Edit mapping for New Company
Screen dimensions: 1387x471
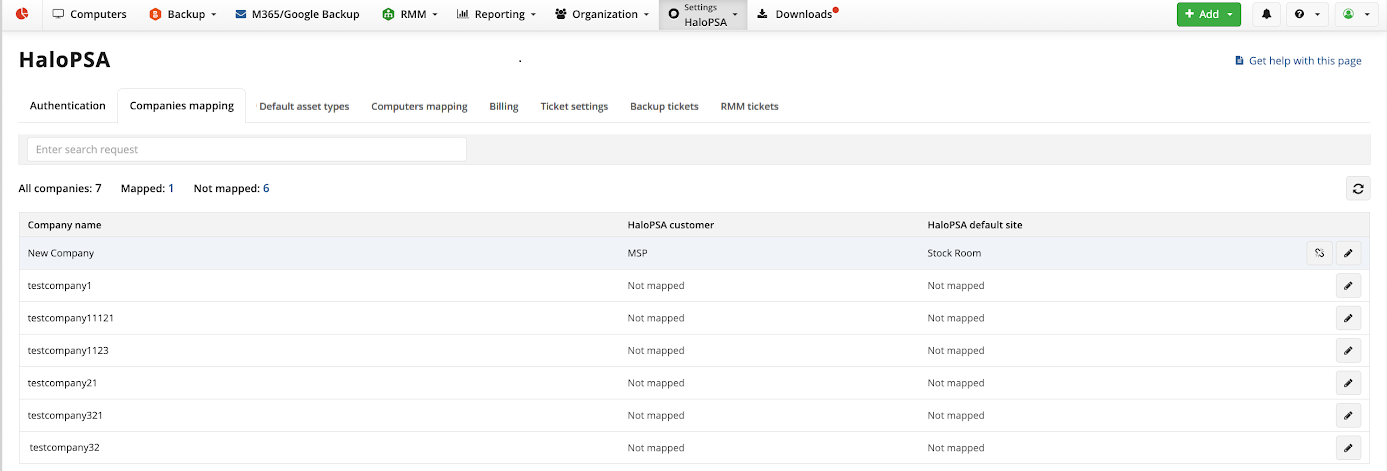point(1348,253)
